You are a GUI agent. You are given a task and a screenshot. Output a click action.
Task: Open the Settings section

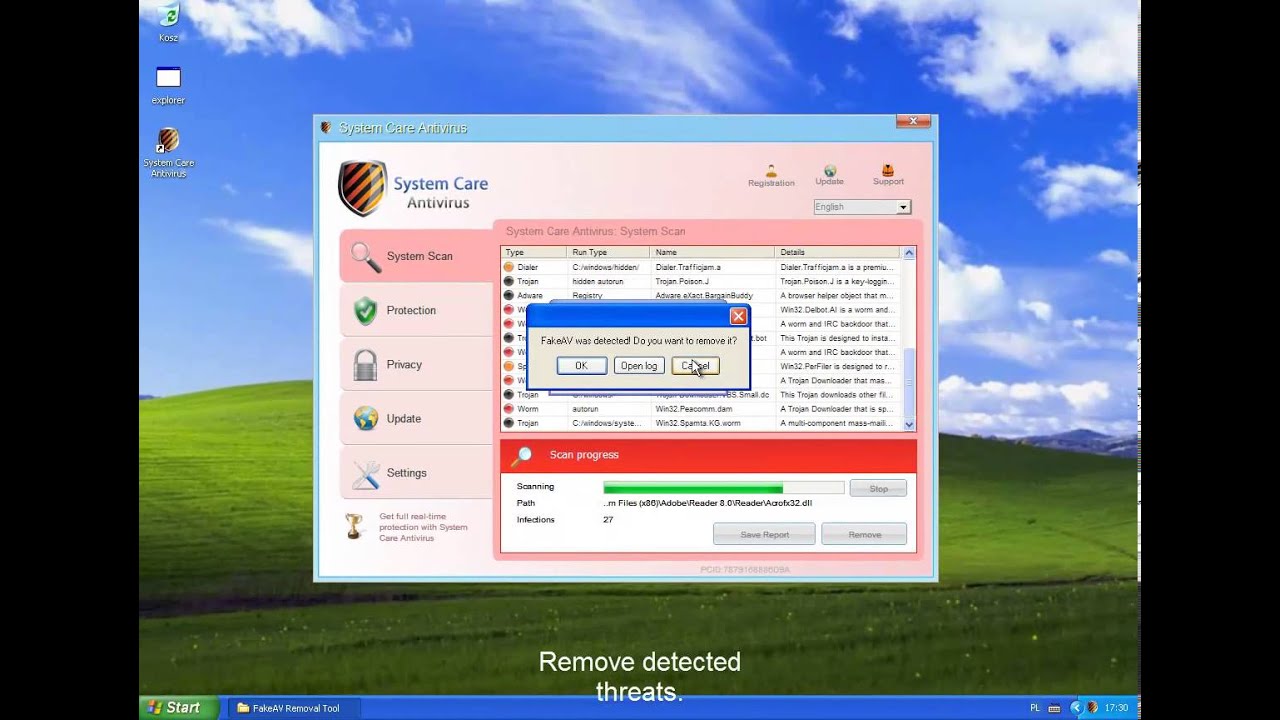click(x=415, y=472)
